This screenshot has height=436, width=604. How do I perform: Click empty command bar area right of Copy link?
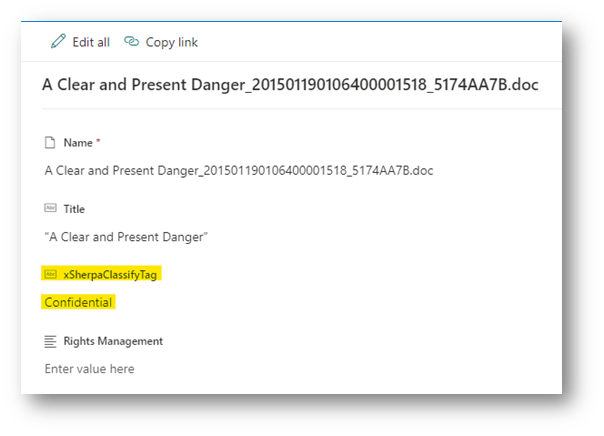[380, 42]
